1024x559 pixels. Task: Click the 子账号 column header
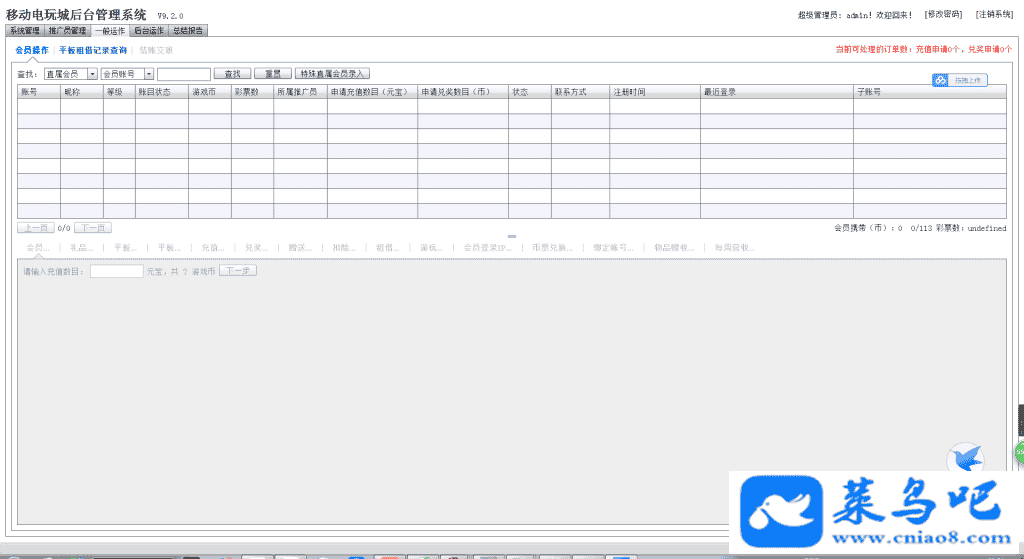[x=929, y=92]
